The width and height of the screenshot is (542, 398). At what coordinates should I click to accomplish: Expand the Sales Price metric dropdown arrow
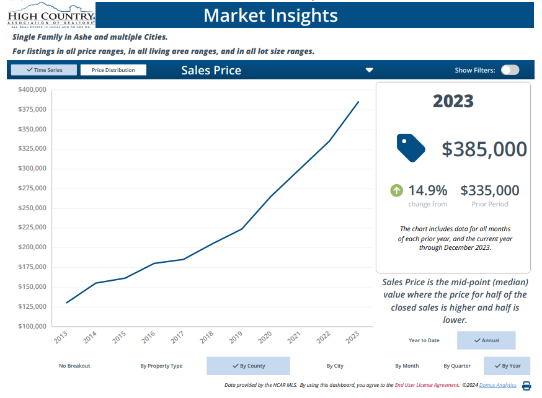[x=369, y=70]
